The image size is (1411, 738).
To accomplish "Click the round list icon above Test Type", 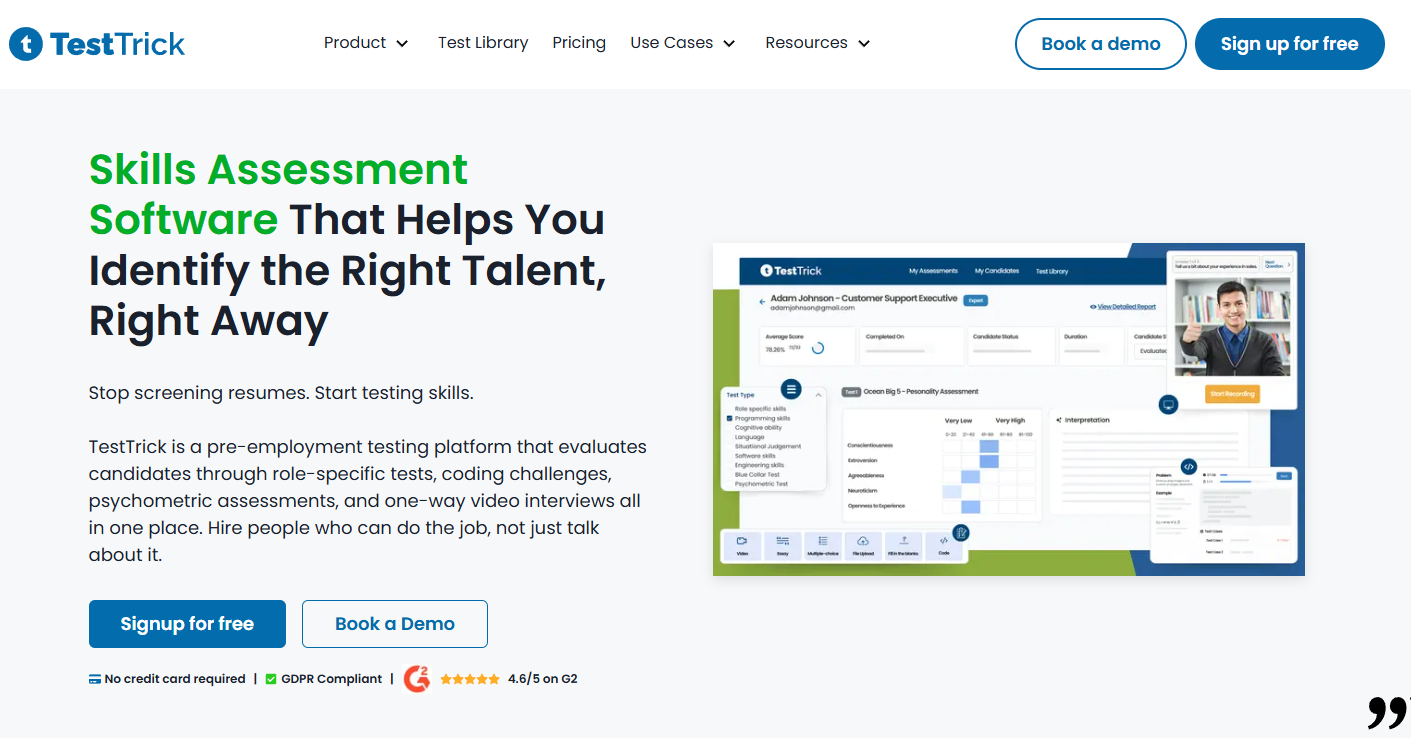I will (x=791, y=389).
